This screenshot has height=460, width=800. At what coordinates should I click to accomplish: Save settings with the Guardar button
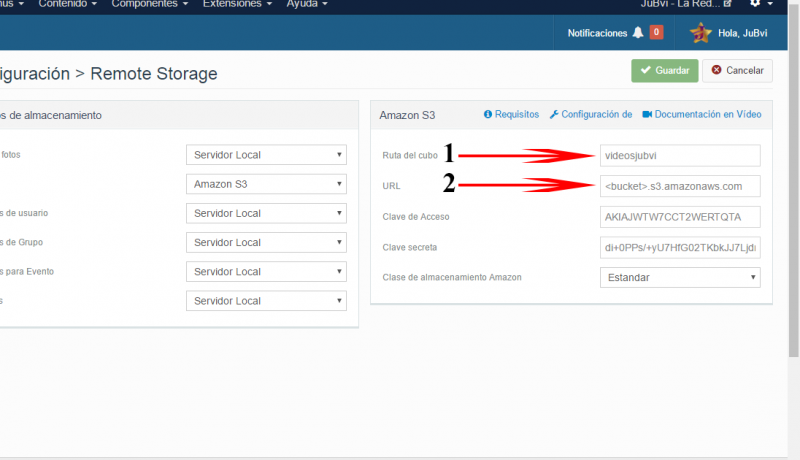click(x=664, y=70)
